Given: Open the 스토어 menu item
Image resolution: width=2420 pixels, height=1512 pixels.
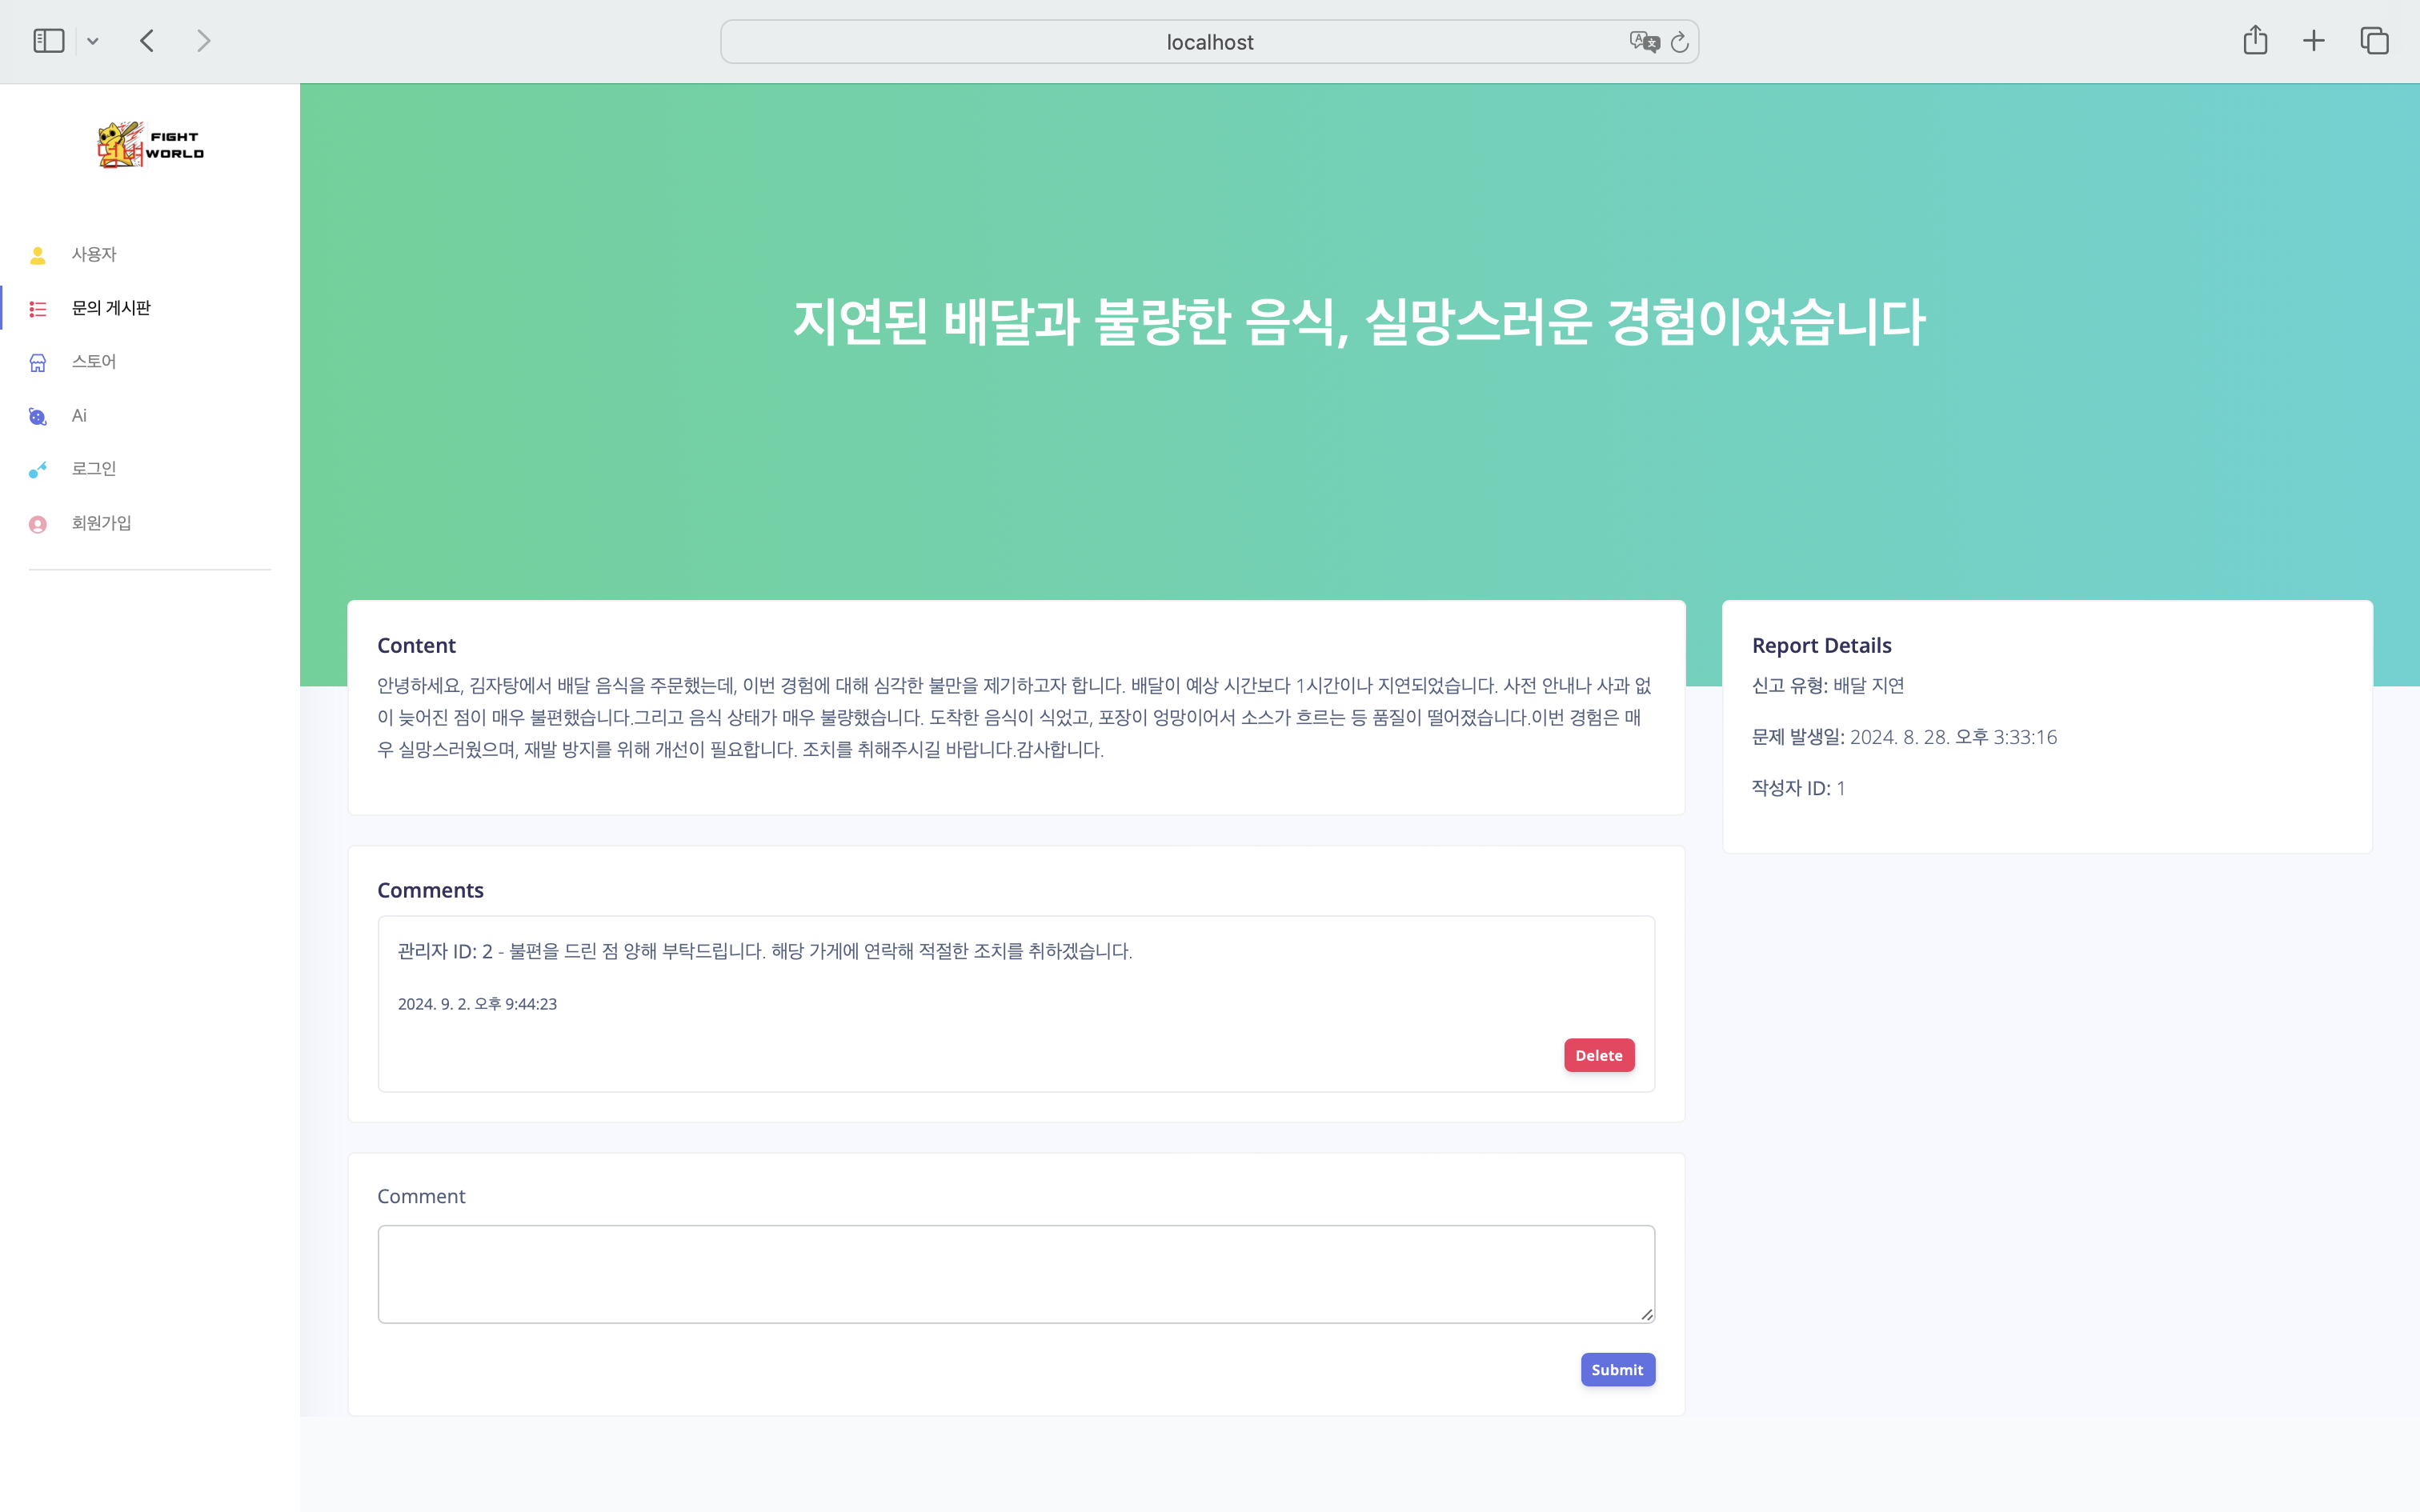Looking at the screenshot, I should (94, 362).
